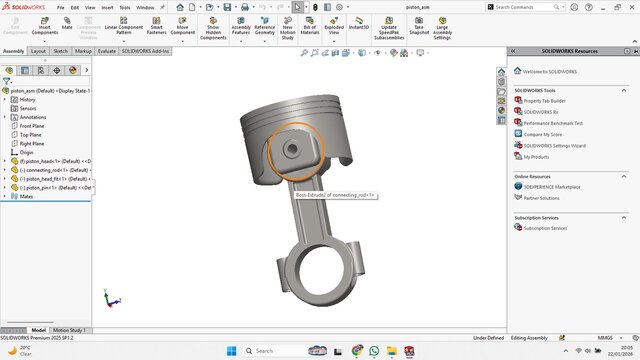Screen dimensions: 640x360
Task: Toggle the Hide/Show Items eye icon
Action: (x=378, y=53)
